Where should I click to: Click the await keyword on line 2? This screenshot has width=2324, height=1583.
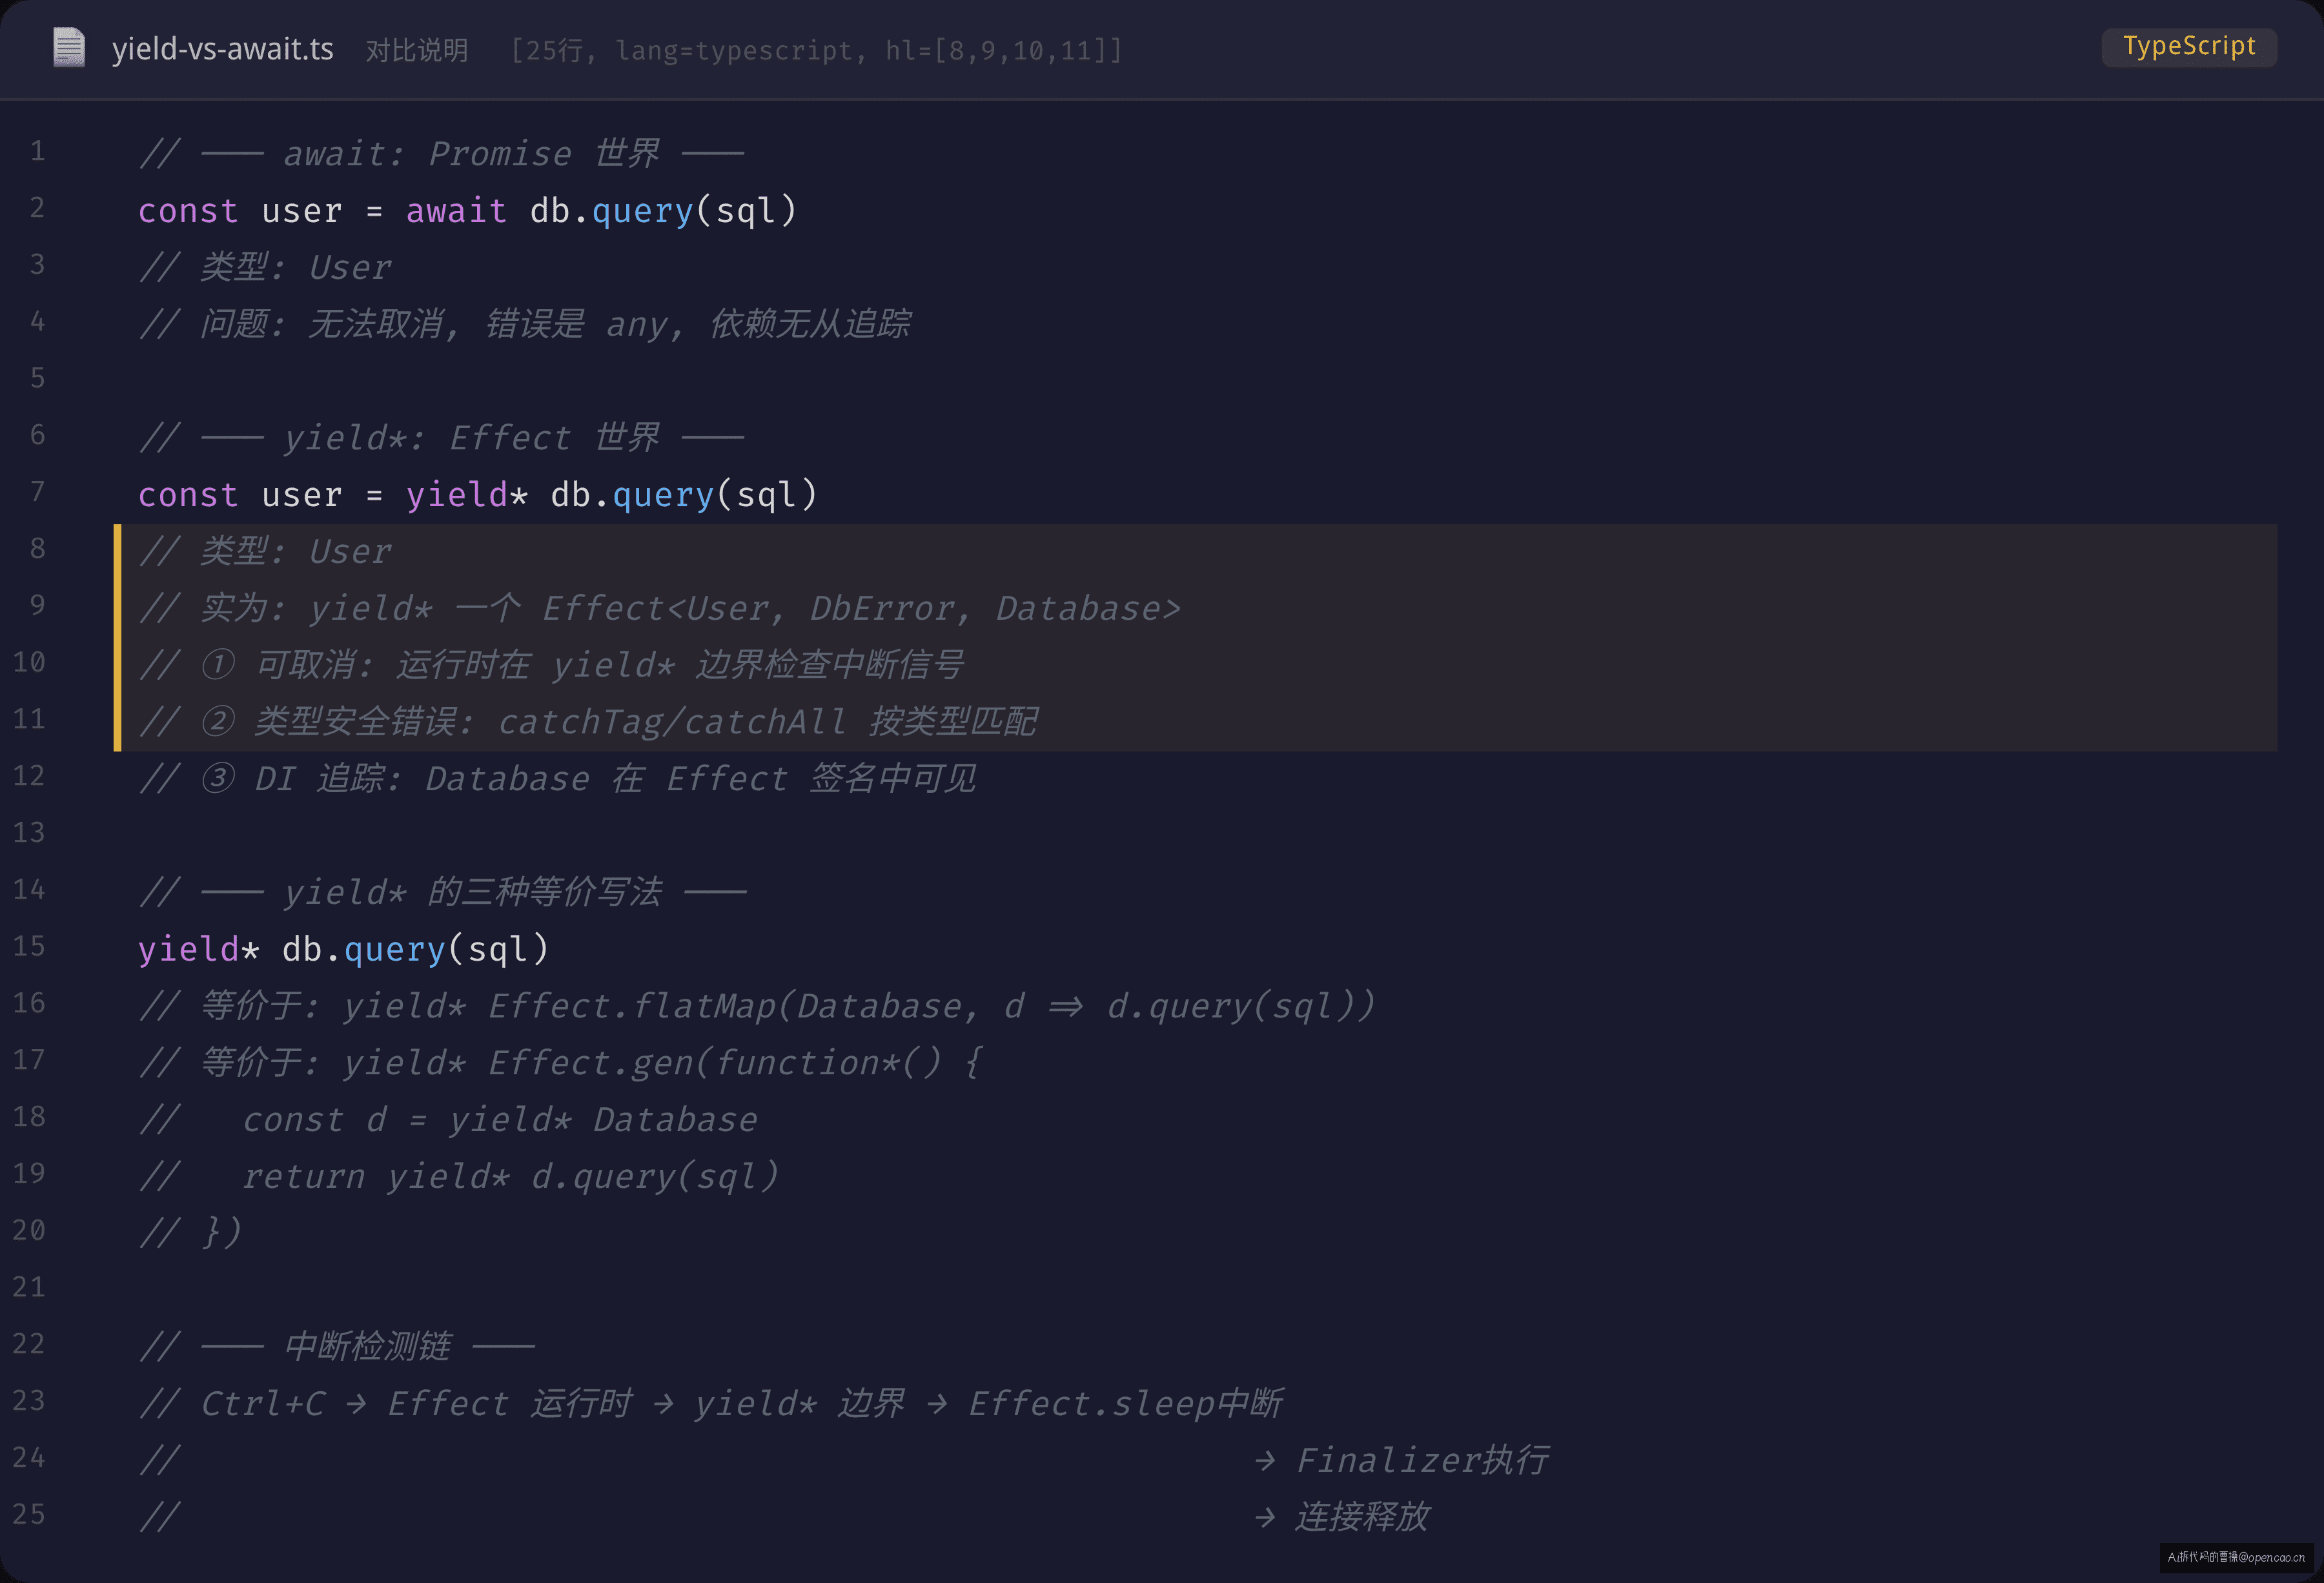pos(456,211)
